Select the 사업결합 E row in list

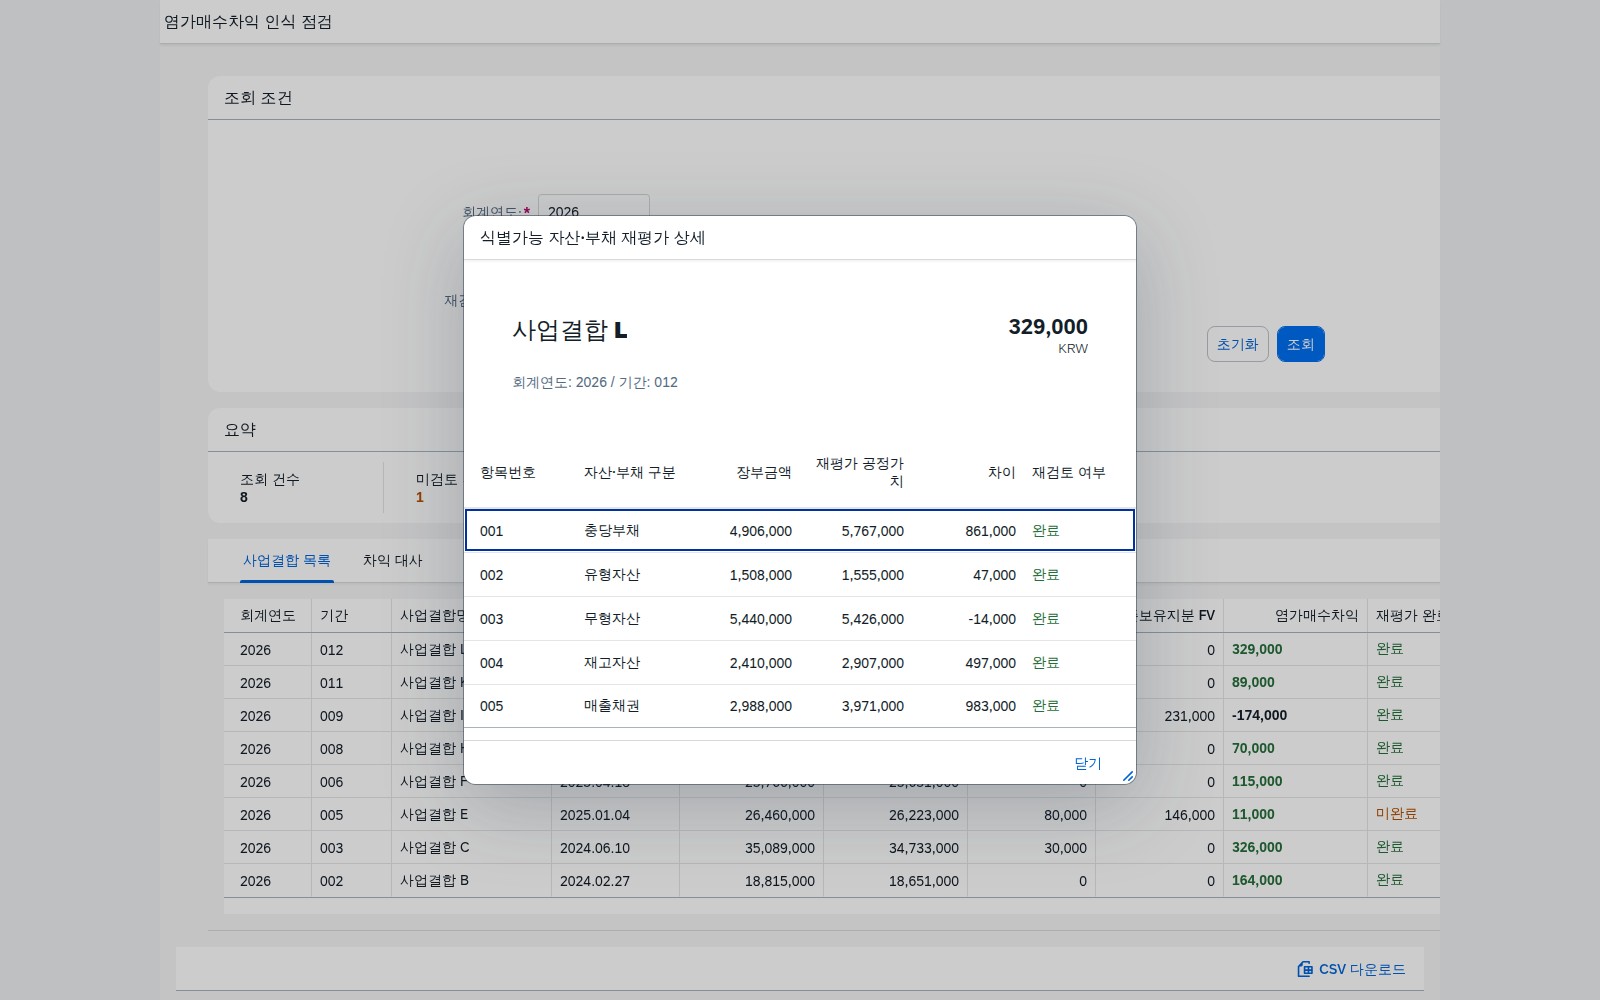[x=832, y=815]
